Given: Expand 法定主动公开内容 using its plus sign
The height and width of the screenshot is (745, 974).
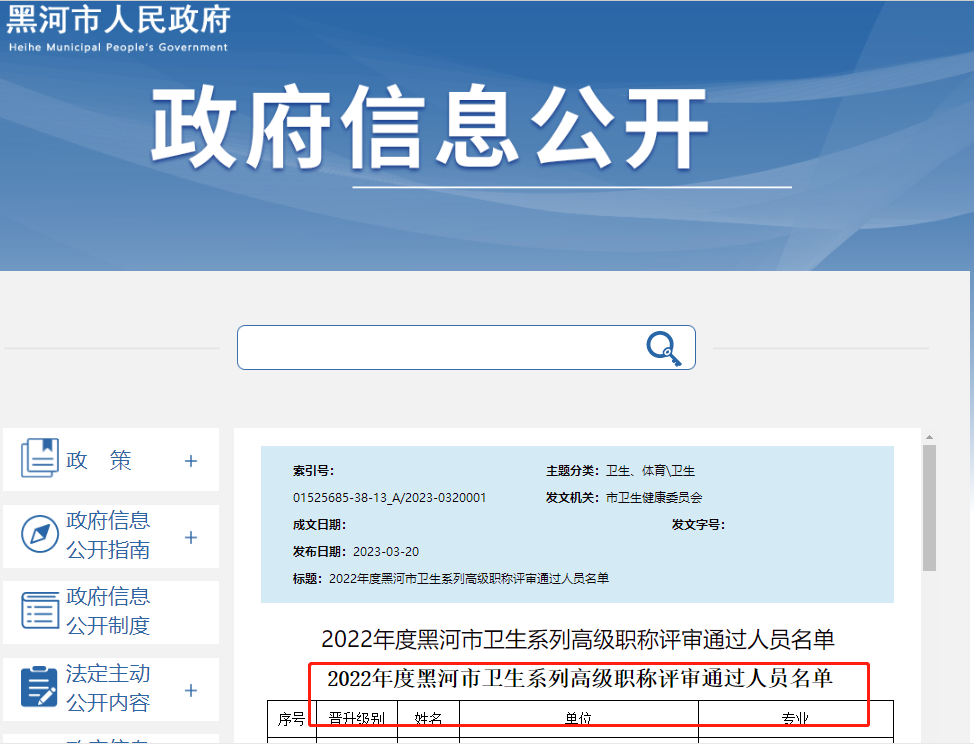Looking at the screenshot, I should (191, 690).
